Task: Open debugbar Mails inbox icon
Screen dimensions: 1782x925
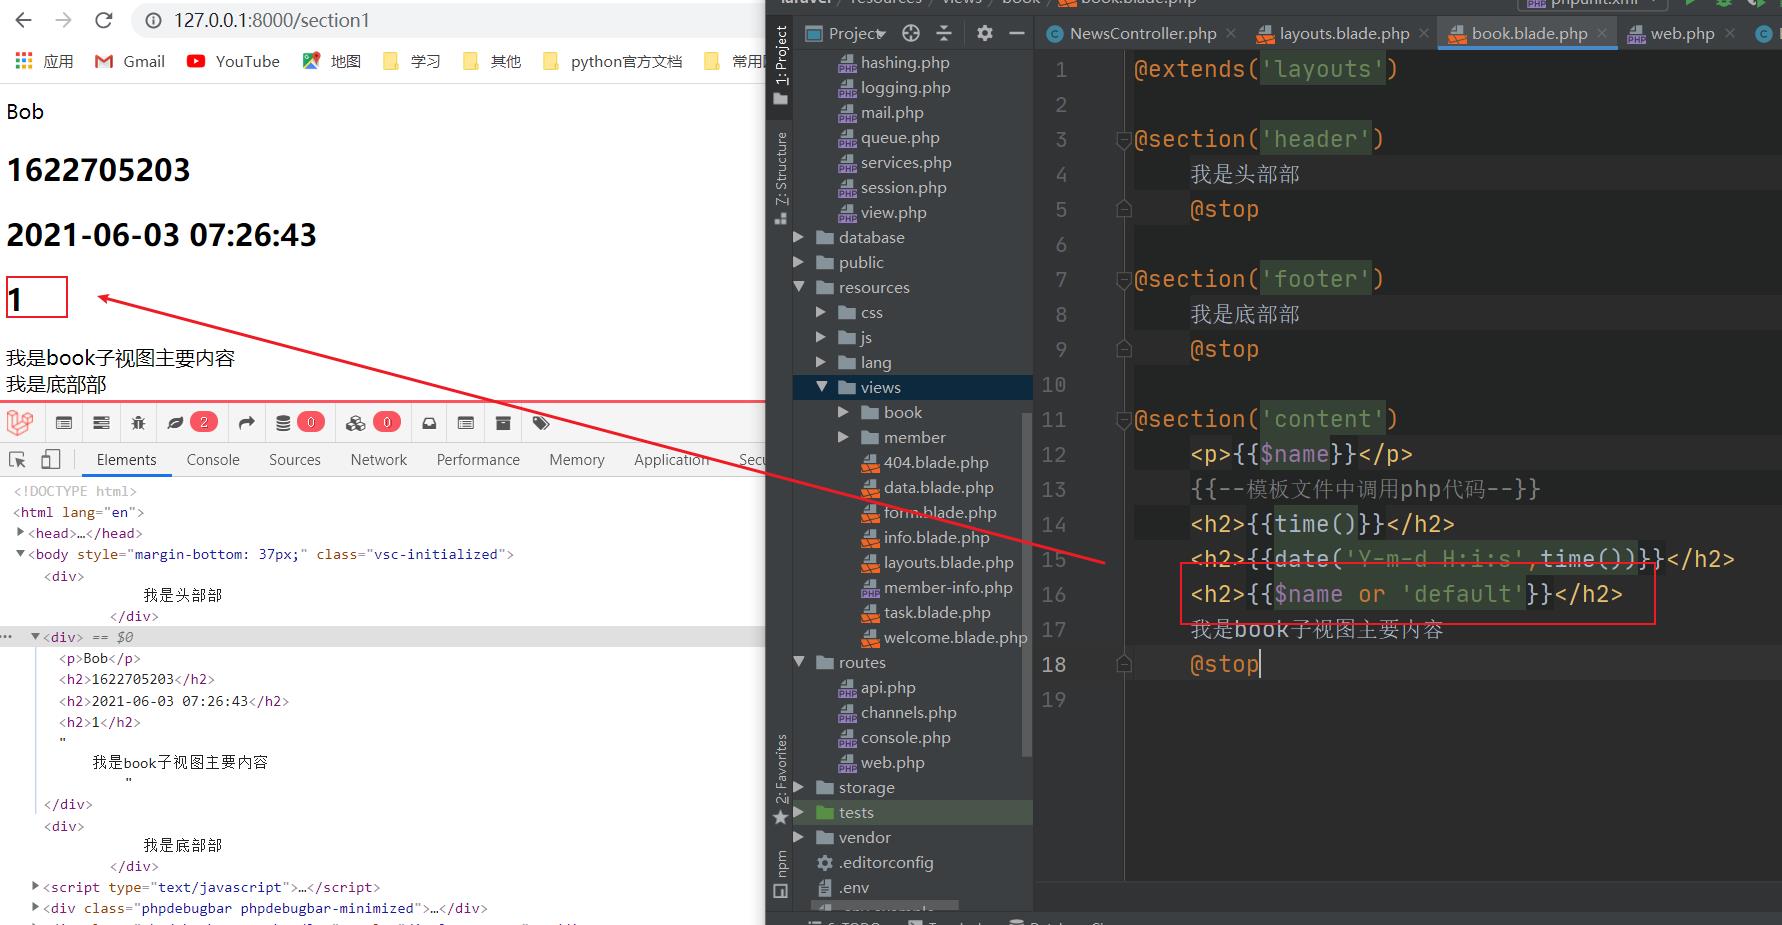Action: (429, 423)
